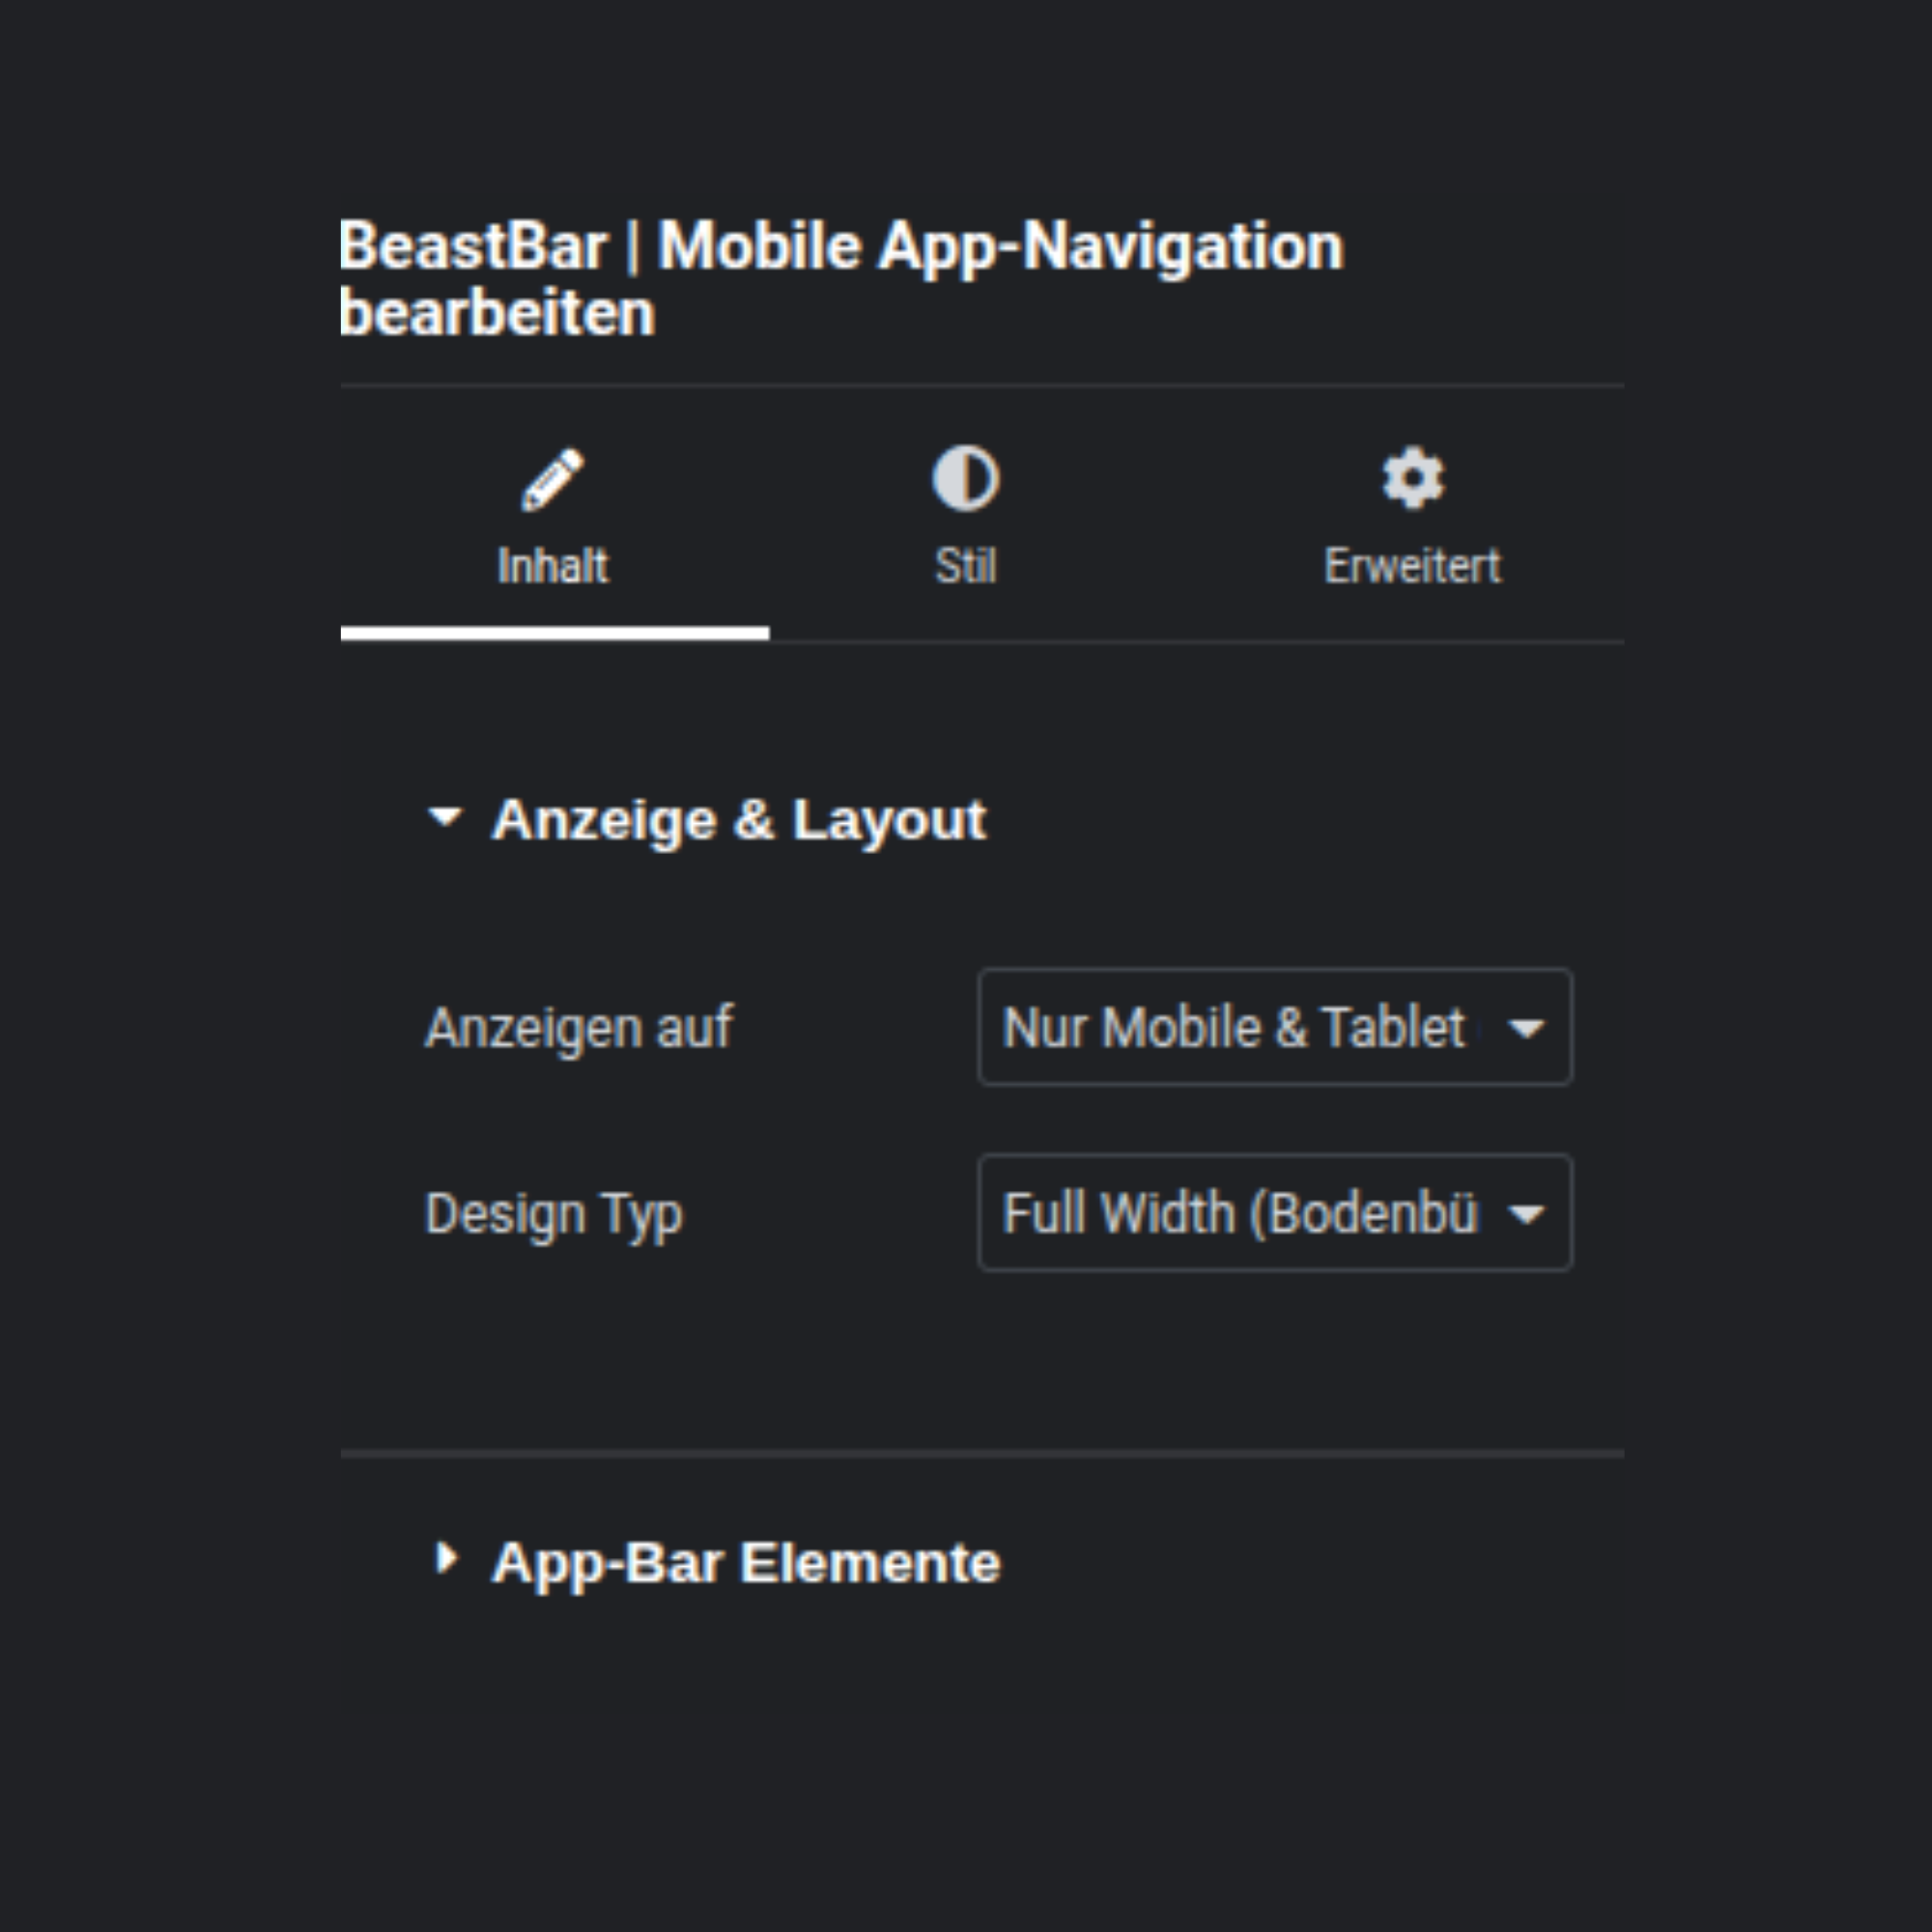This screenshot has width=1932, height=1932.
Task: Click the BeastBar panel title text
Action: [x=841, y=246]
